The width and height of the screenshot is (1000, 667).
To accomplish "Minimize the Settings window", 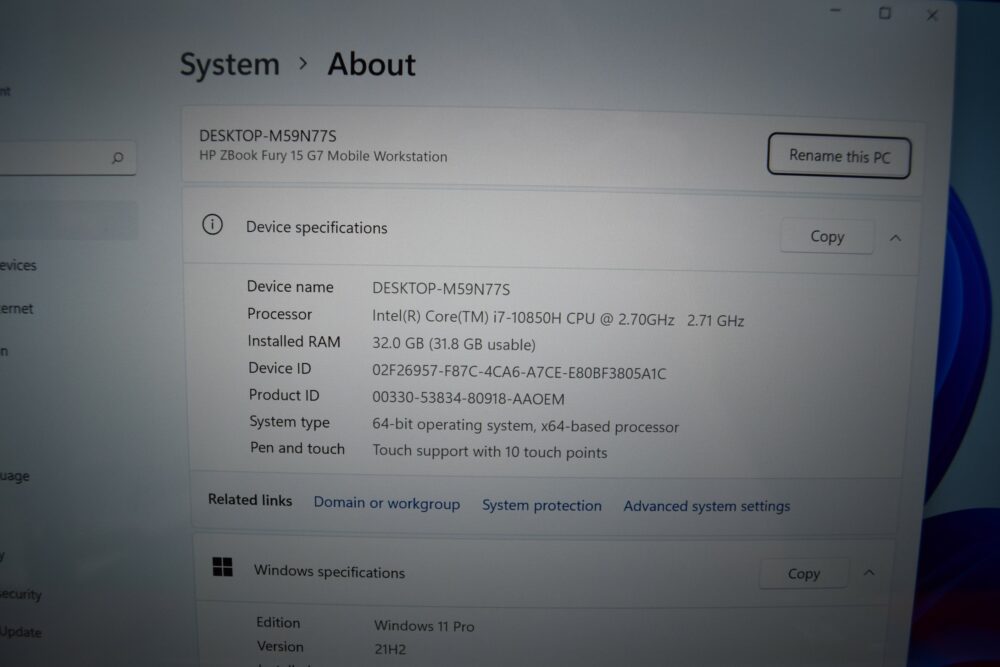I will point(835,10).
